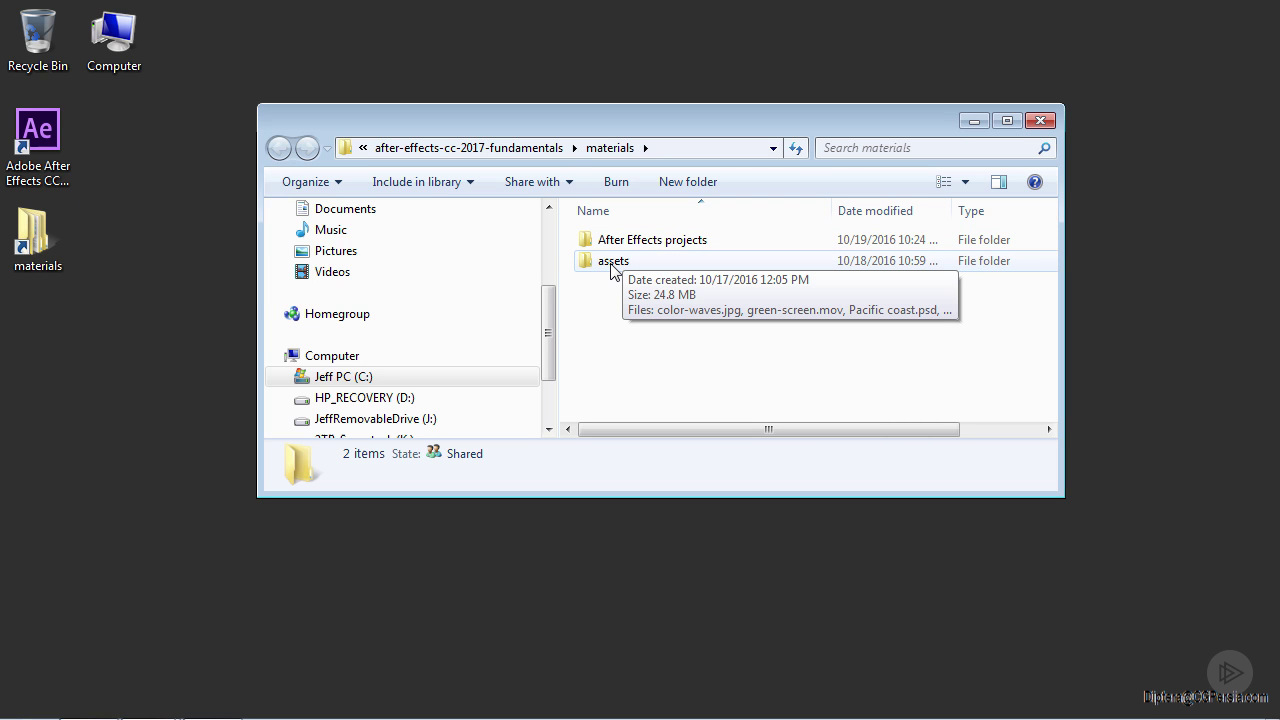Viewport: 1280px width, 720px height.
Task: Click the folder icon in address bar
Action: coord(346,148)
